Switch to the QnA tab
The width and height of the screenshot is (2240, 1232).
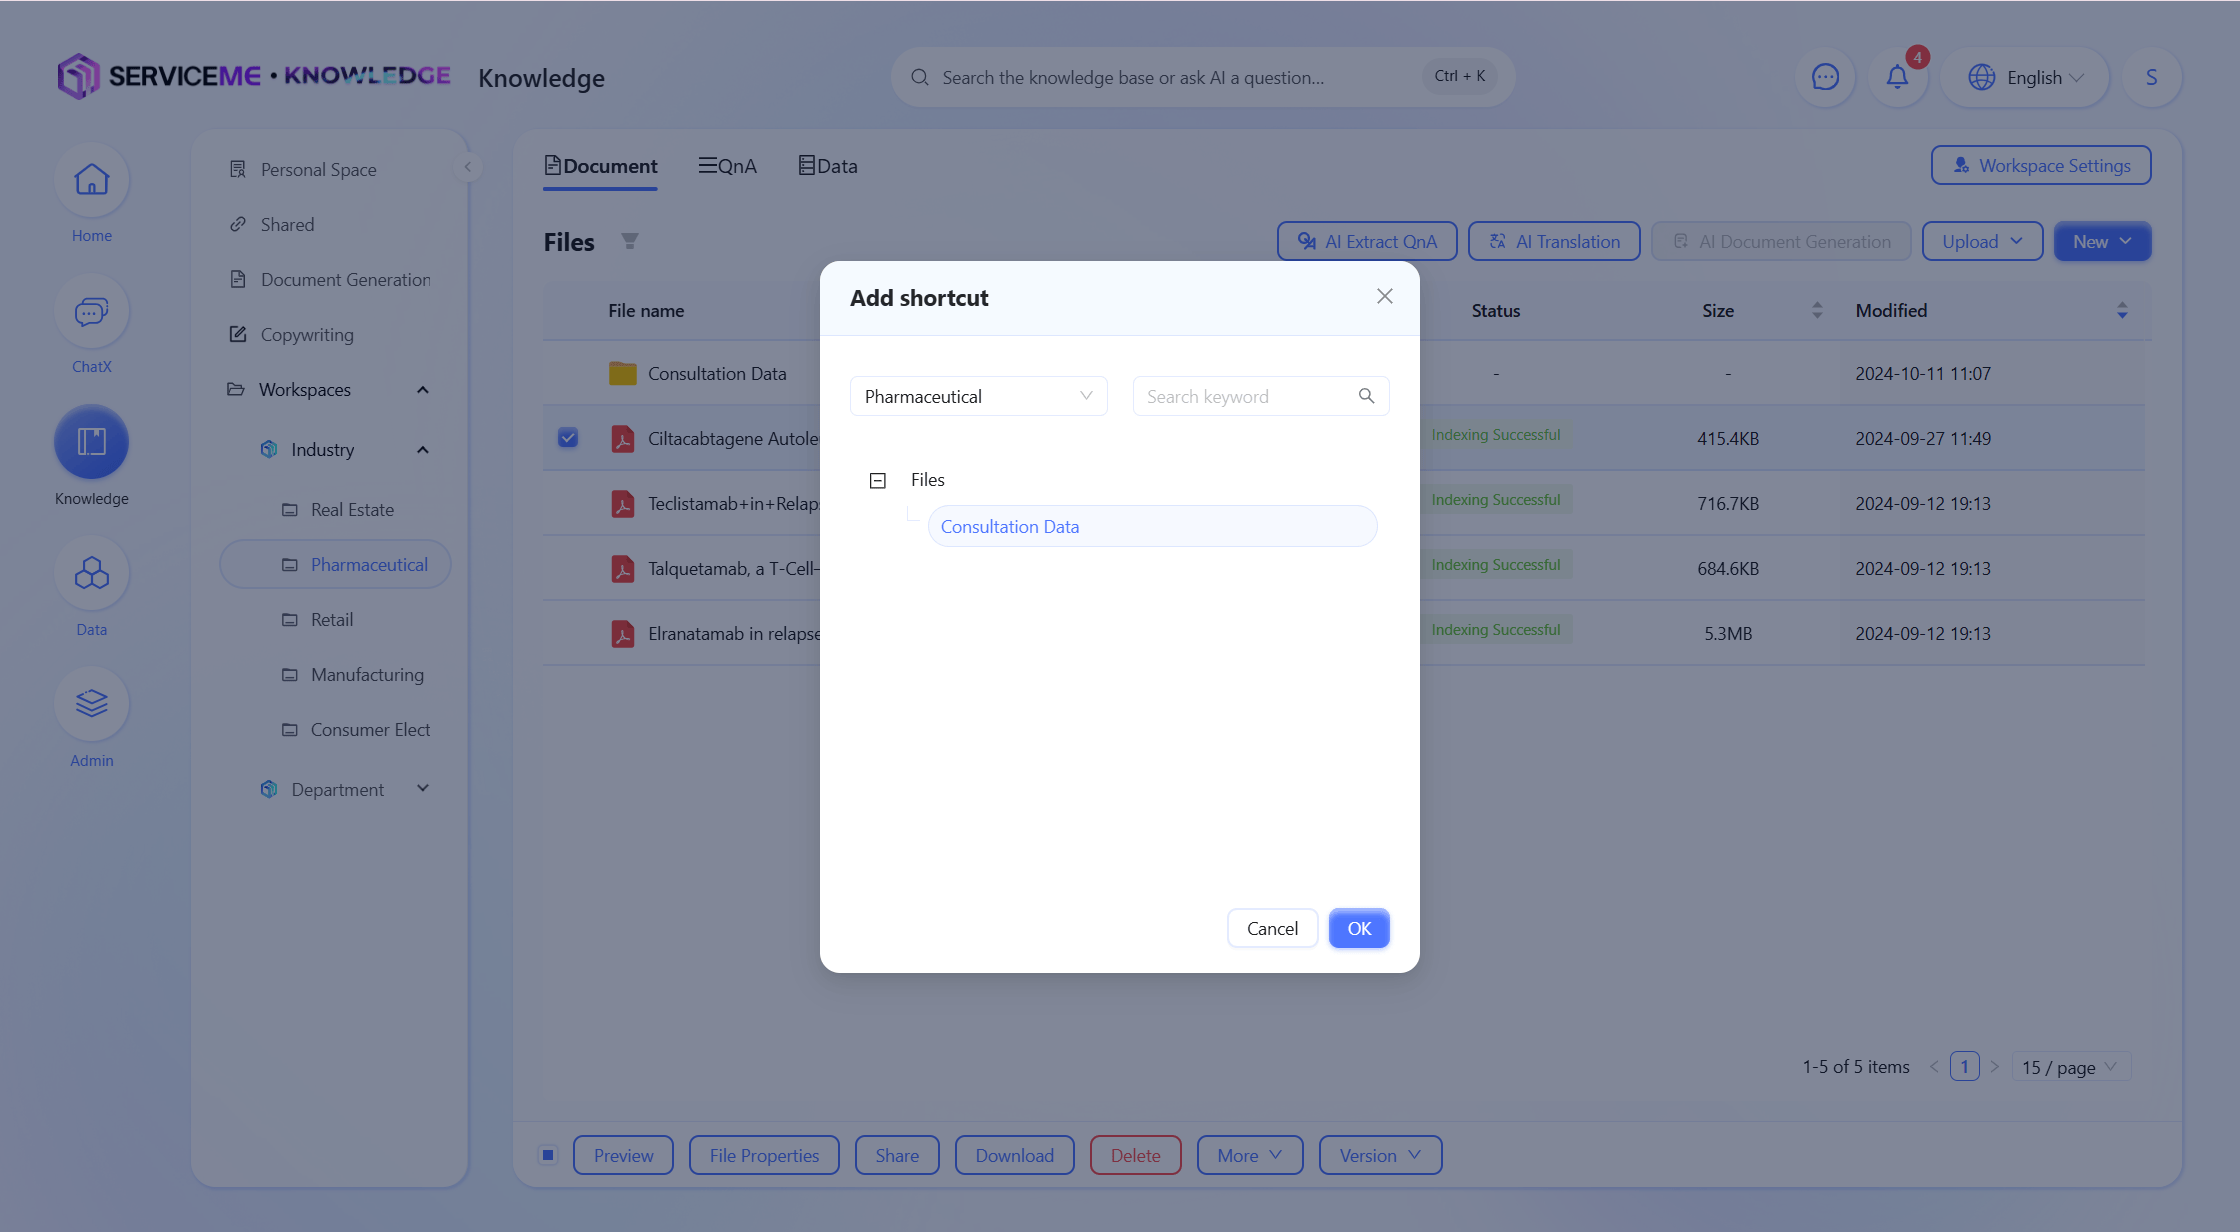click(727, 166)
